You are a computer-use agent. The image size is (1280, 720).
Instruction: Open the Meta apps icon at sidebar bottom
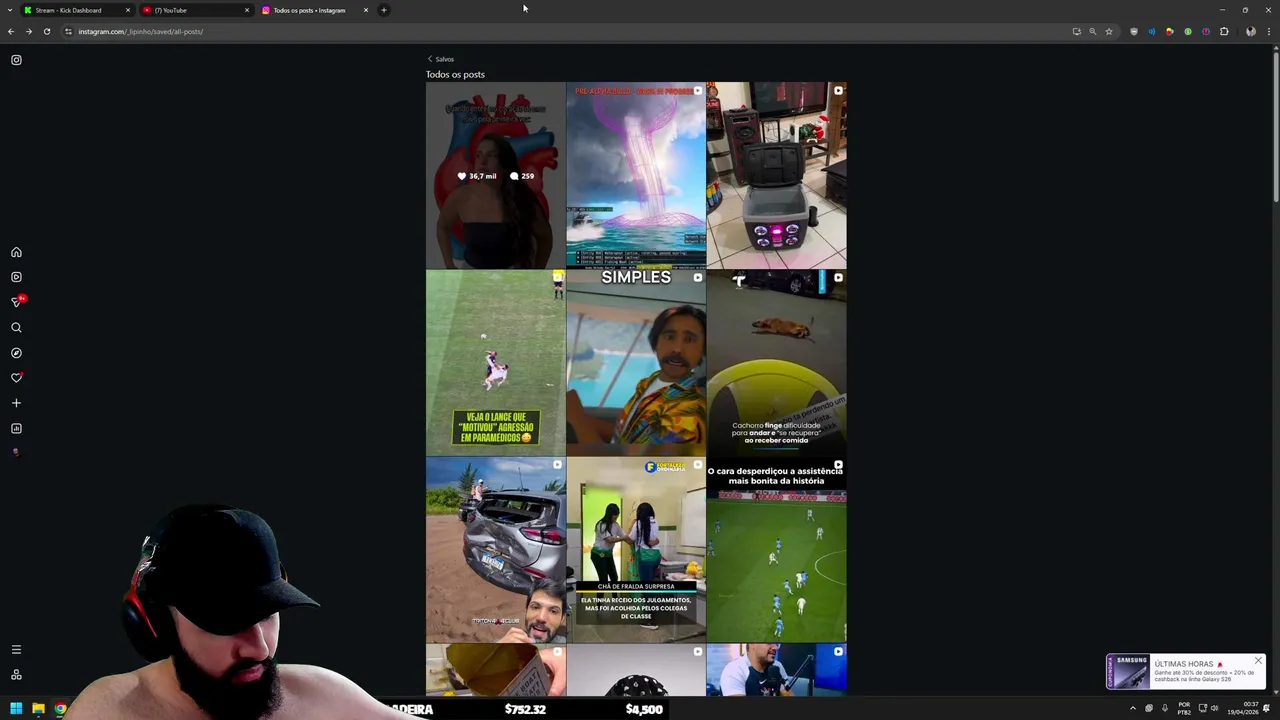click(x=16, y=675)
